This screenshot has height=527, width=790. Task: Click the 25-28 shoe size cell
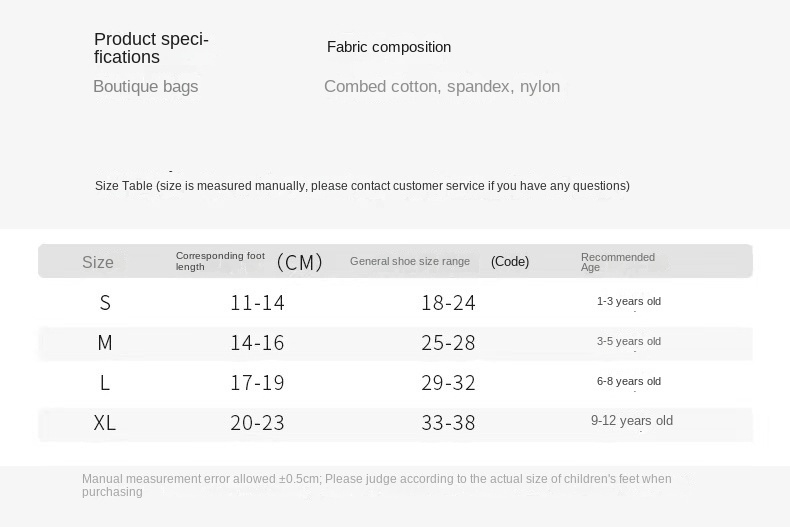[448, 343]
